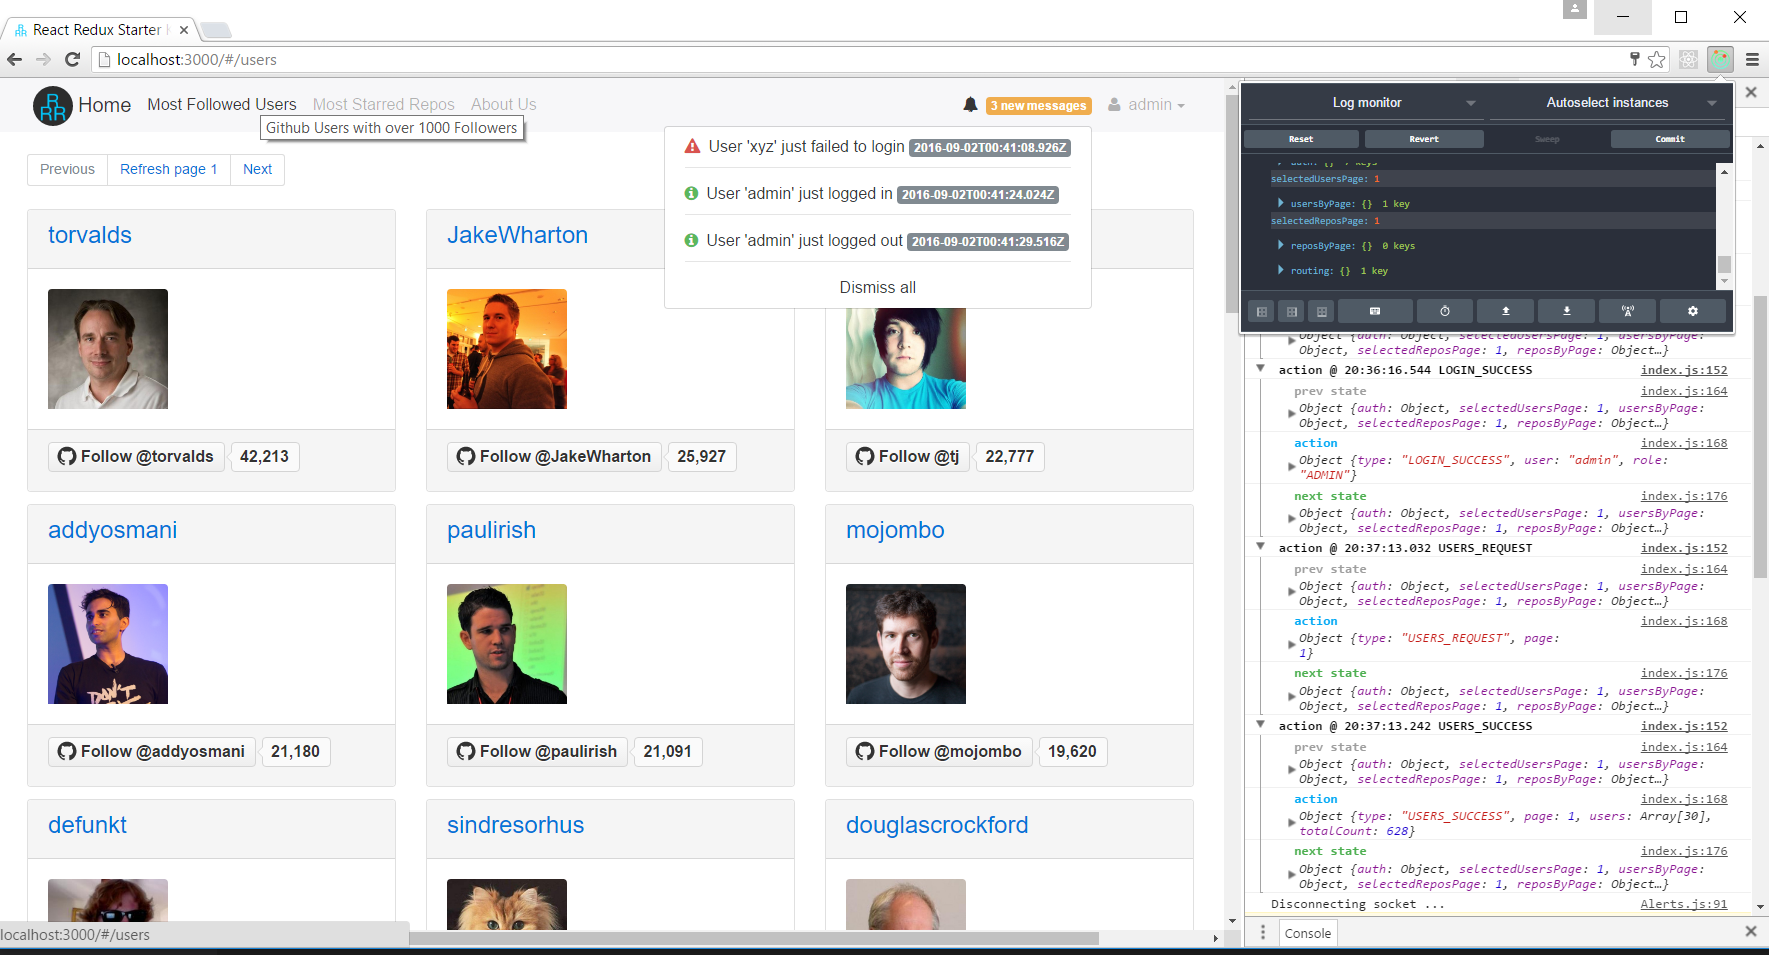Screen dimensions: 1769x955
Task: Toggle the Redux DevTools extension icon
Action: click(x=1720, y=59)
